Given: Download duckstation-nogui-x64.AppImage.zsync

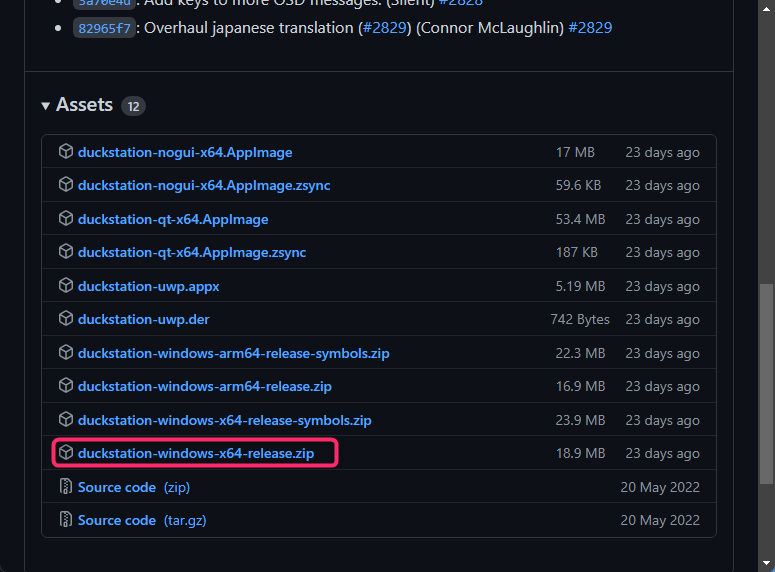Looking at the screenshot, I should point(204,185).
